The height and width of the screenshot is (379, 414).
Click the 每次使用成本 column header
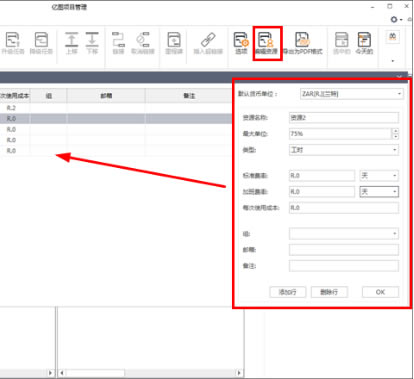point(15,96)
